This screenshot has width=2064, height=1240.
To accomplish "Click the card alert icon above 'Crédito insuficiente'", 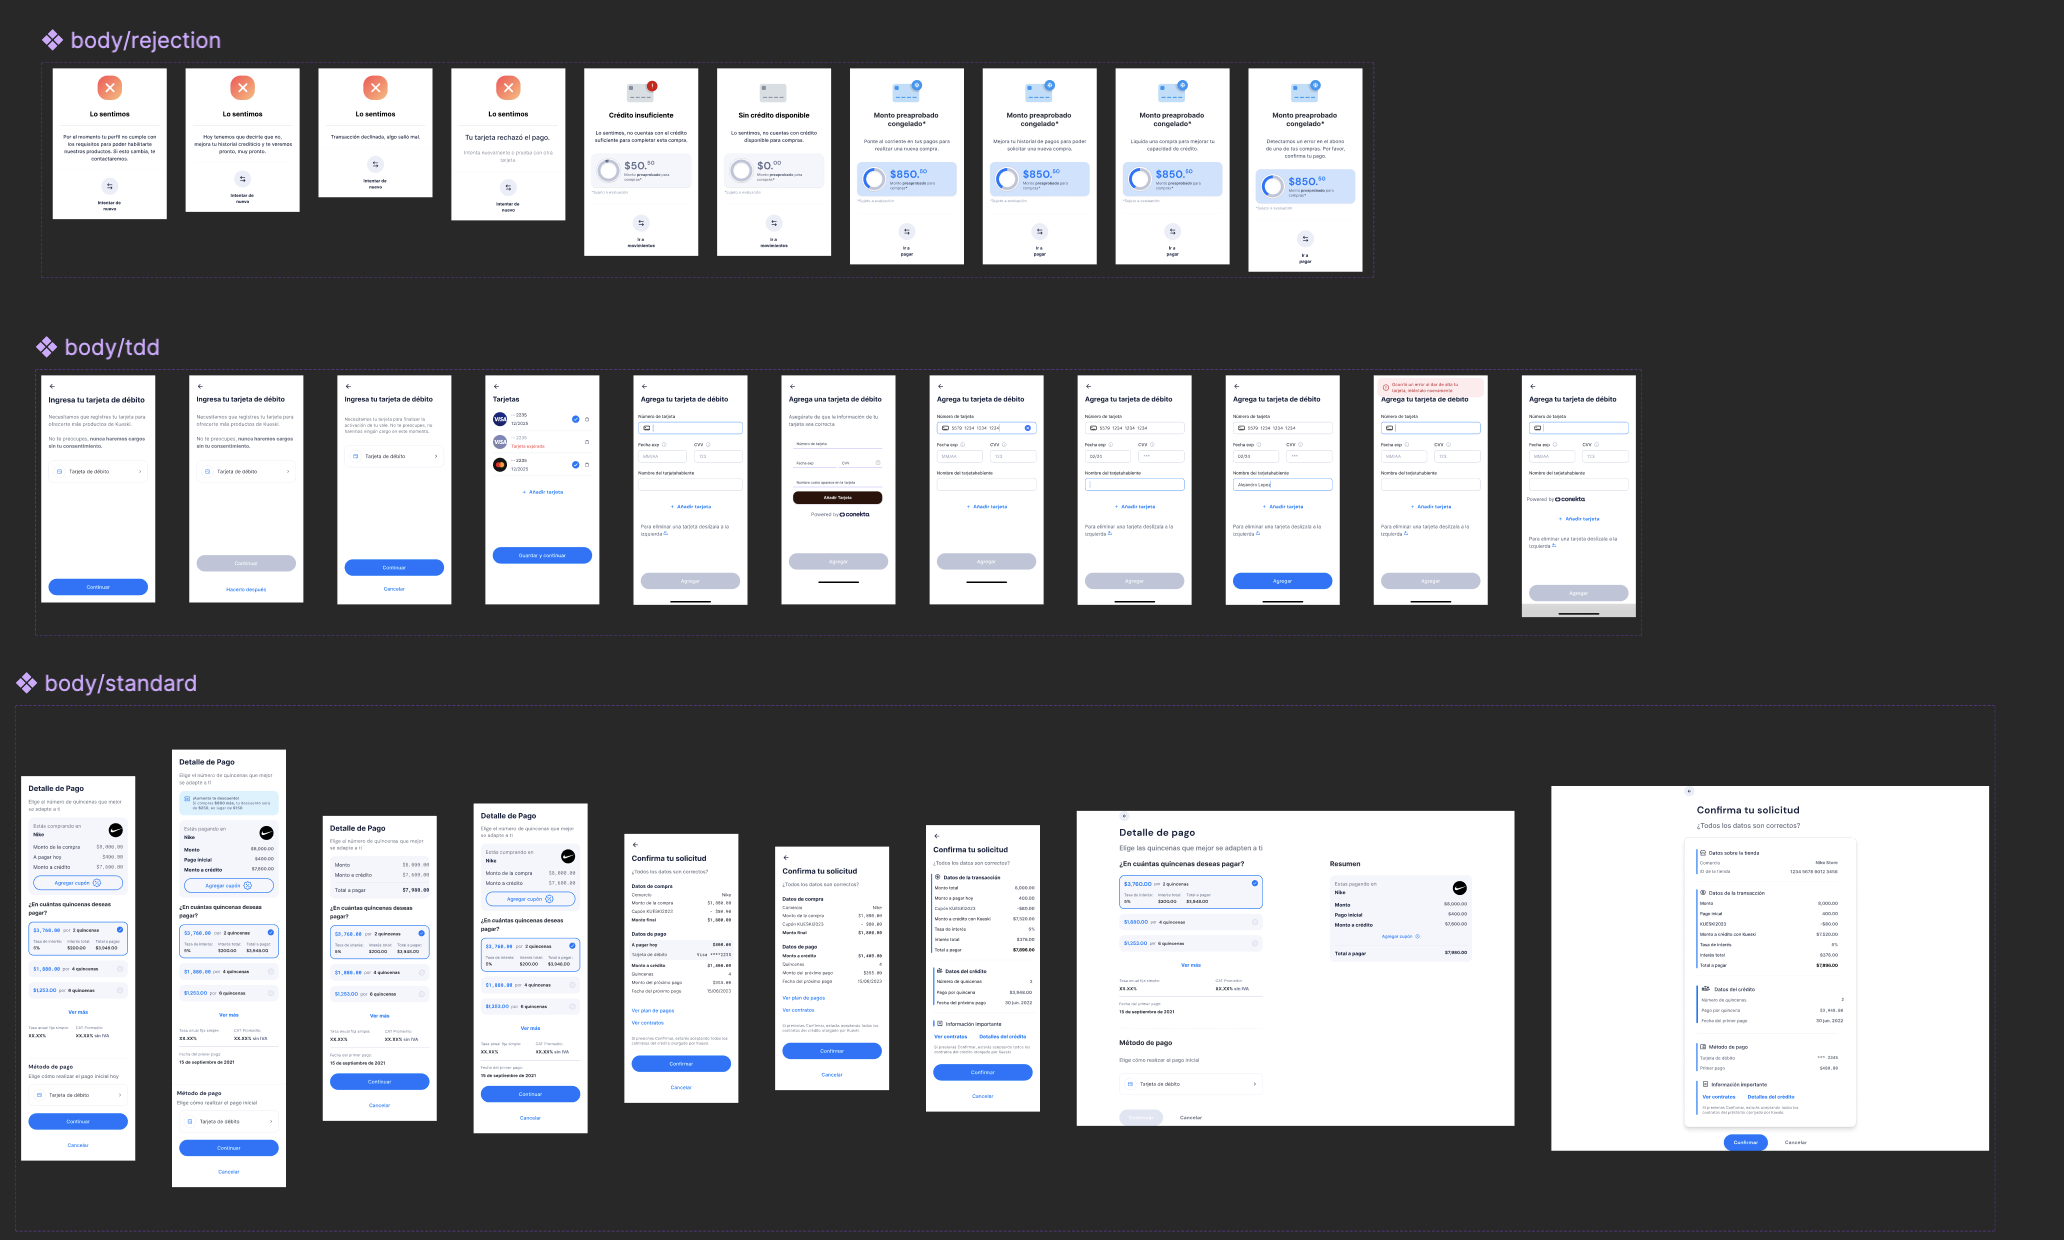I will [x=641, y=92].
